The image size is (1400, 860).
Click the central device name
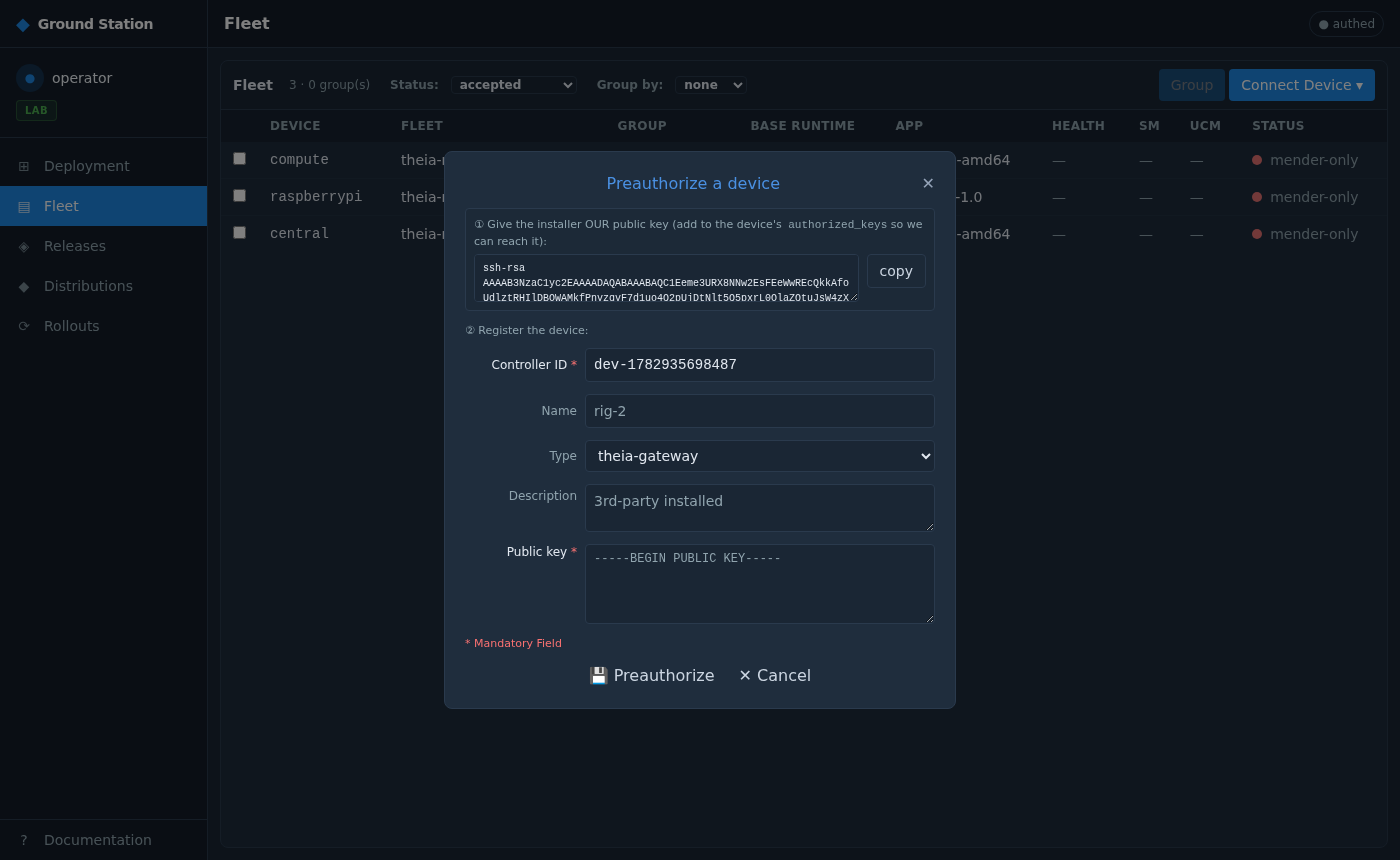(299, 234)
